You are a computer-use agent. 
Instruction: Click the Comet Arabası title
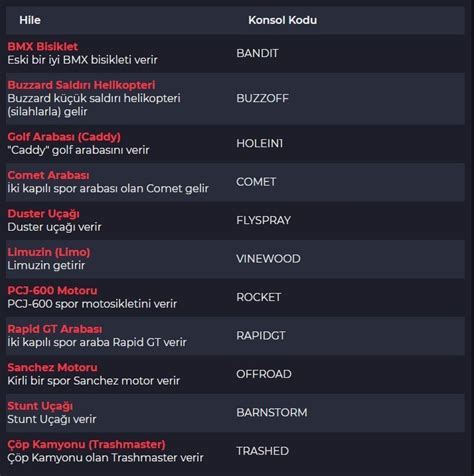tap(48, 175)
